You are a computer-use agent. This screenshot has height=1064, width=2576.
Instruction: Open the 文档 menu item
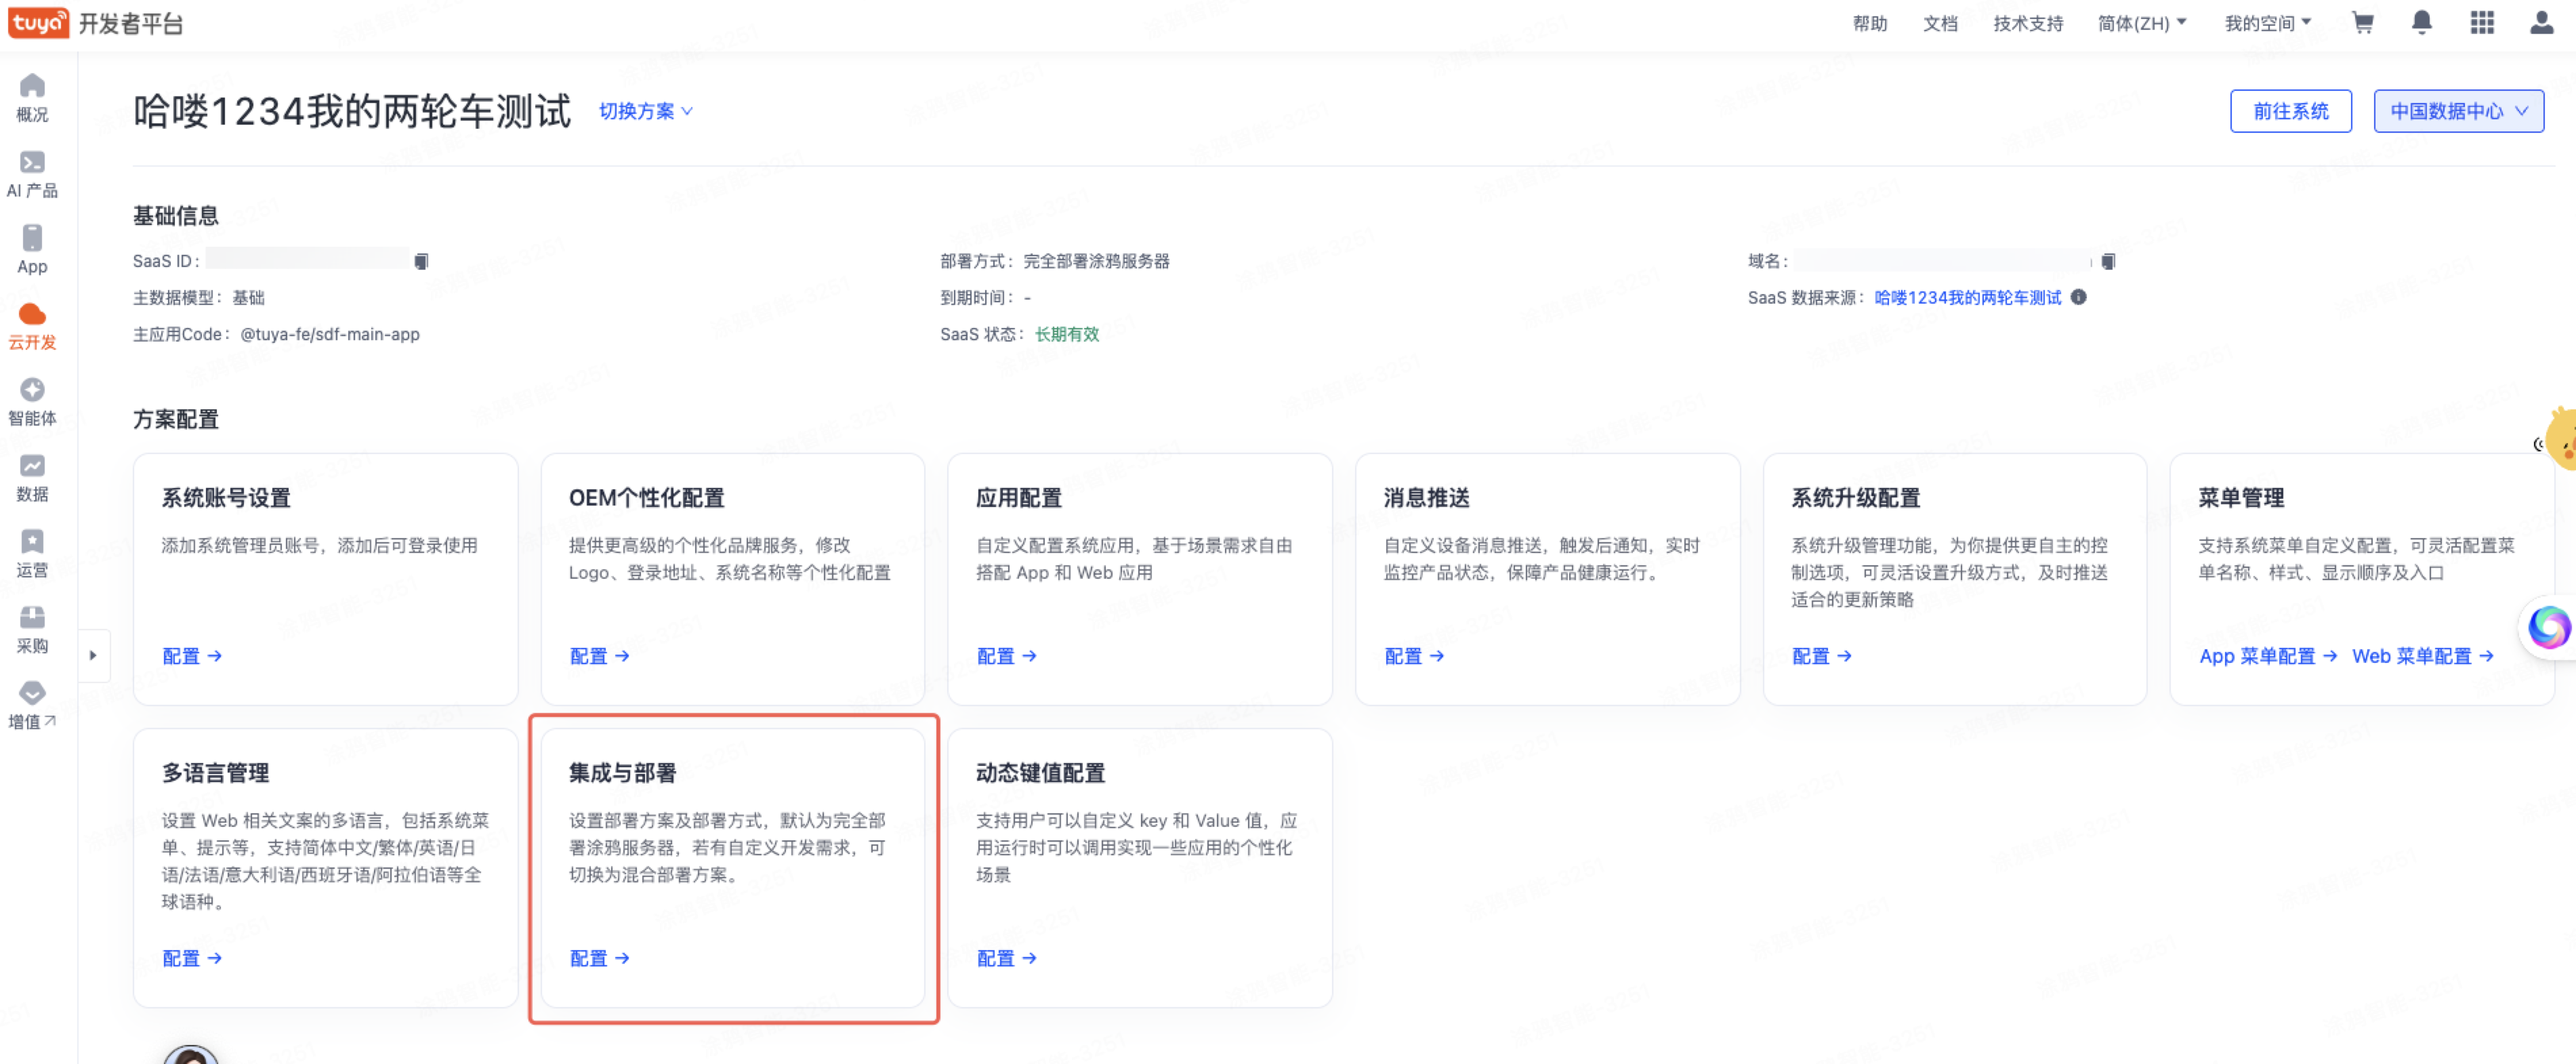pyautogui.click(x=1940, y=22)
